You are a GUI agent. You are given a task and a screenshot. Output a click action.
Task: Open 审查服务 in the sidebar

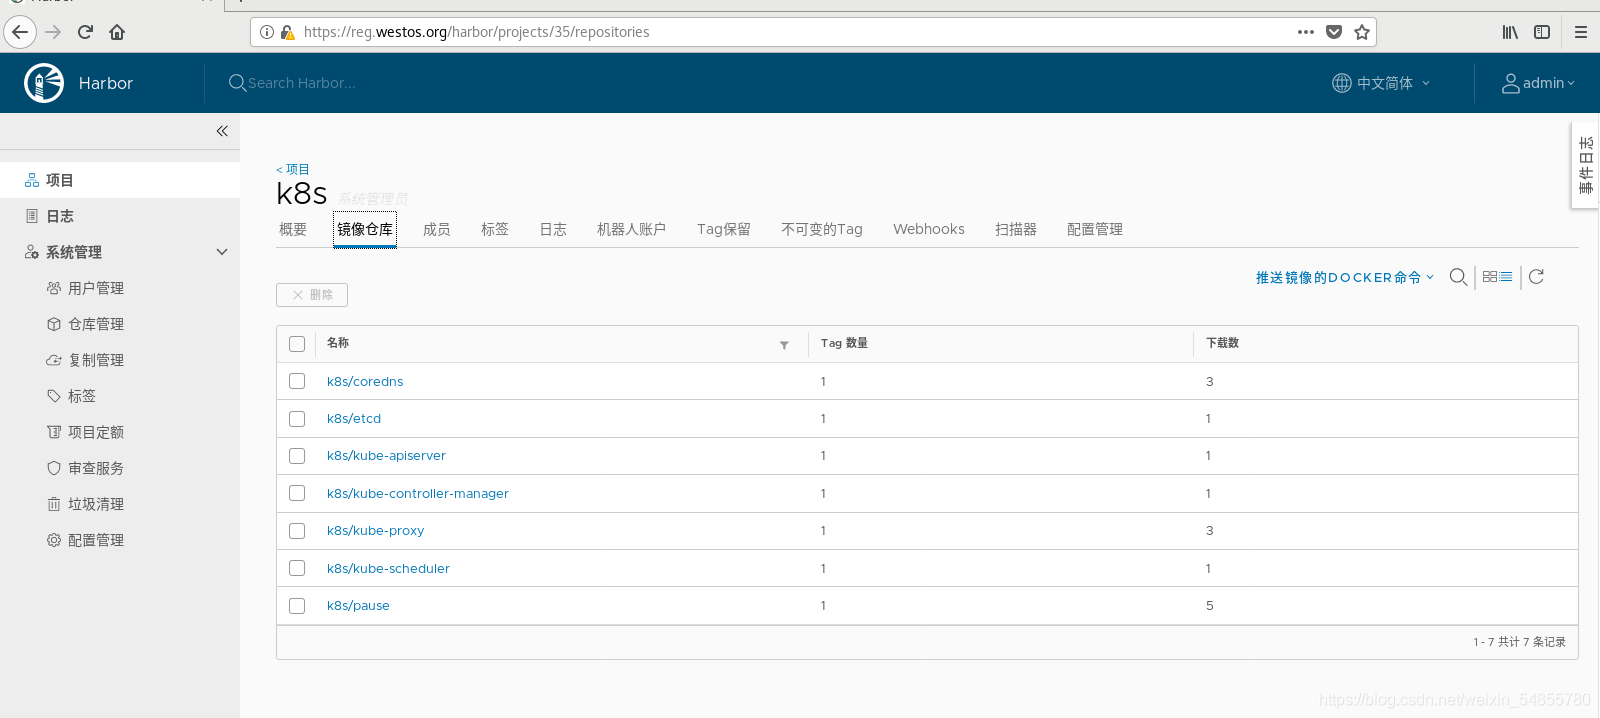(x=96, y=468)
